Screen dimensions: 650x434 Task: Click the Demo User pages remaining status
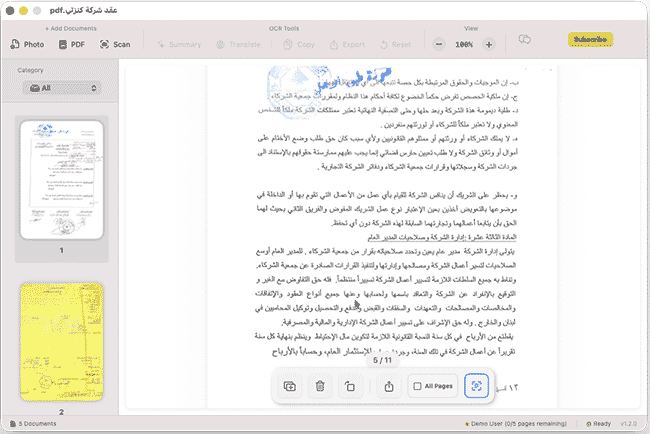click(516, 424)
